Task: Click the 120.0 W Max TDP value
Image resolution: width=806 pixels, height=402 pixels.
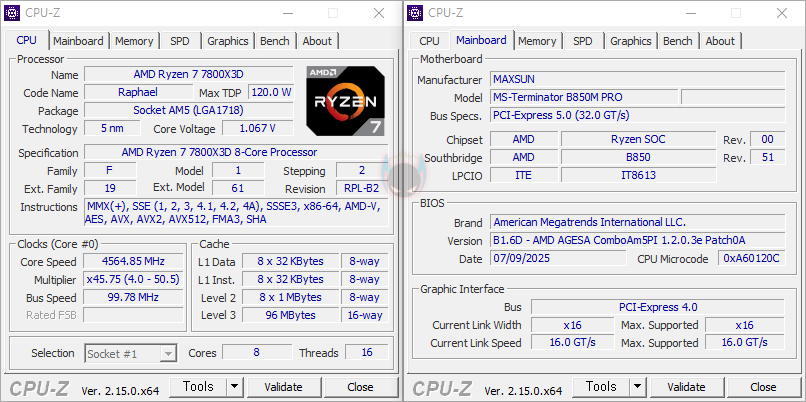Action: (271, 93)
